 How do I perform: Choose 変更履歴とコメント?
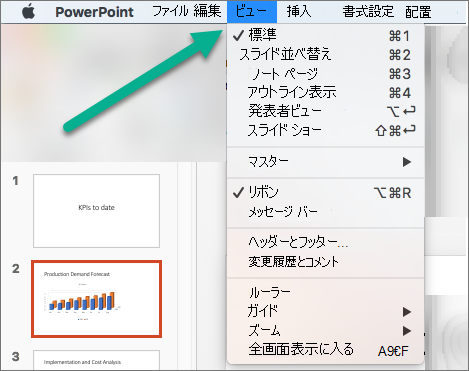325,262
